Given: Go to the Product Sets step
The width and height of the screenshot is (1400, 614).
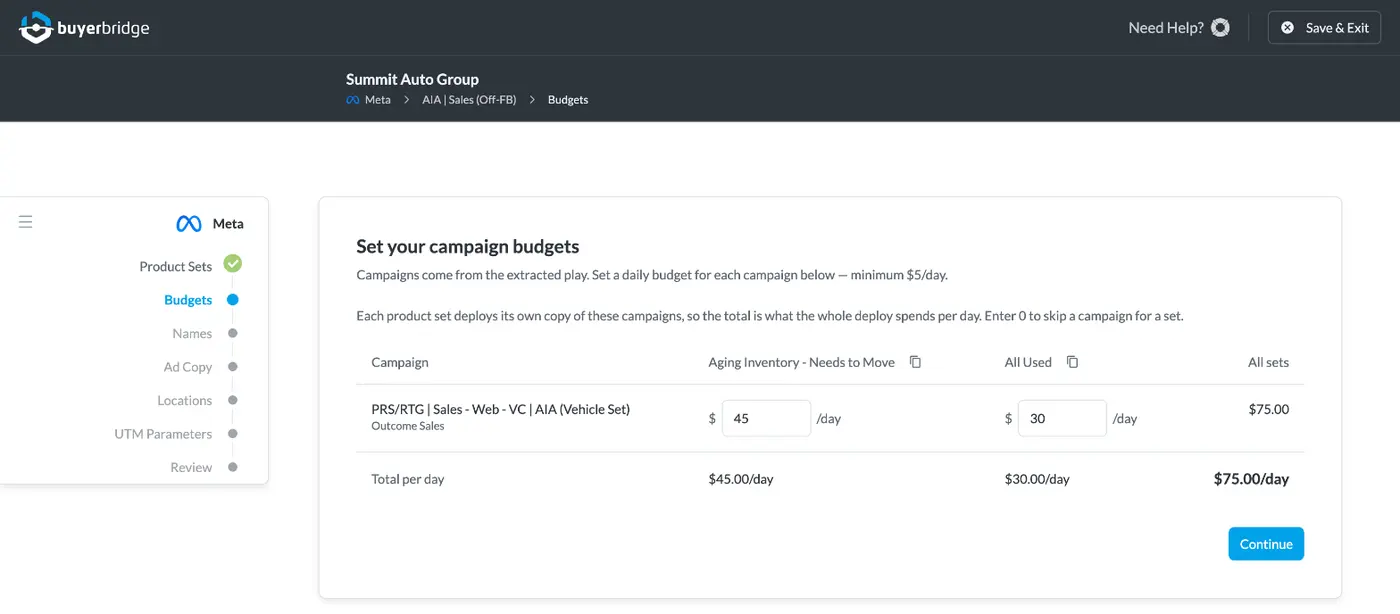Looking at the screenshot, I should (176, 266).
